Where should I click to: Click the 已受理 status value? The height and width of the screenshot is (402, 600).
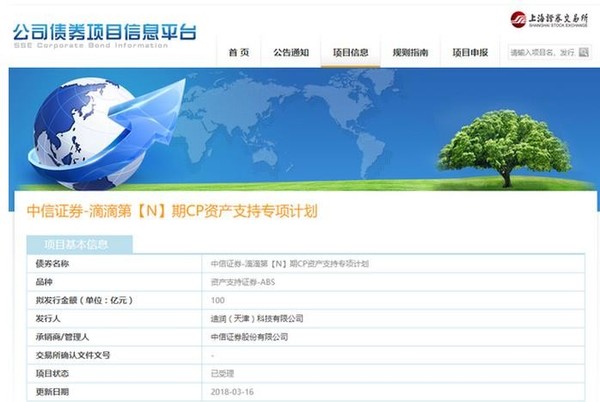click(x=222, y=373)
